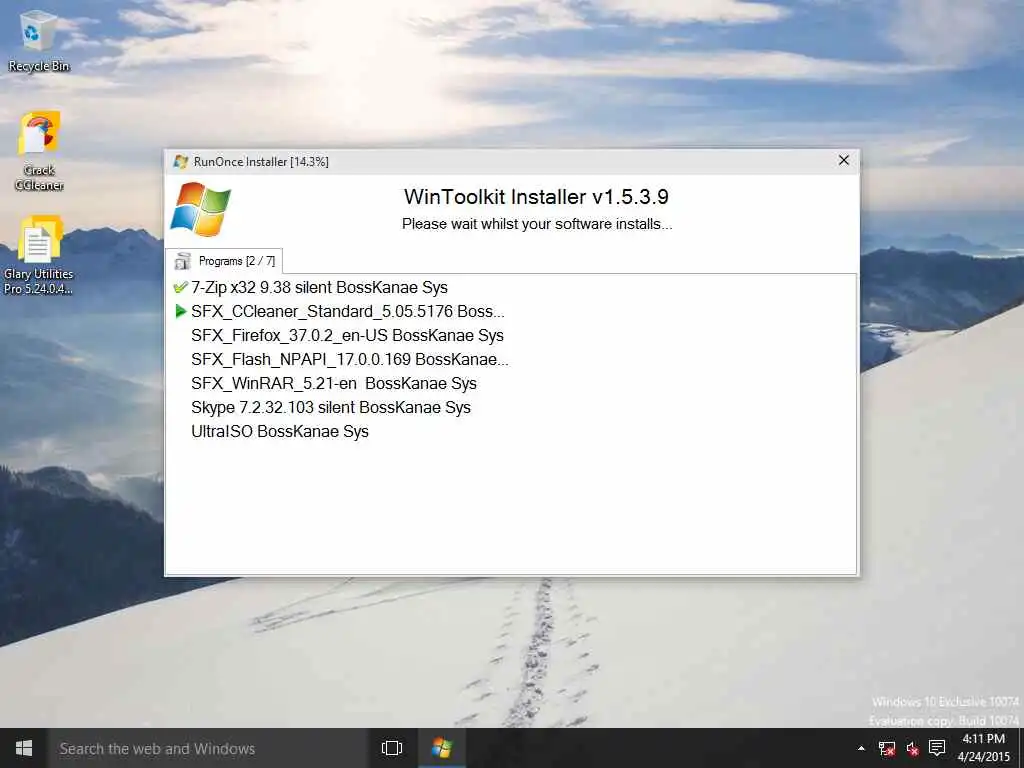This screenshot has height=768, width=1024.
Task: Close the RunOnce Installer window
Action: (844, 161)
